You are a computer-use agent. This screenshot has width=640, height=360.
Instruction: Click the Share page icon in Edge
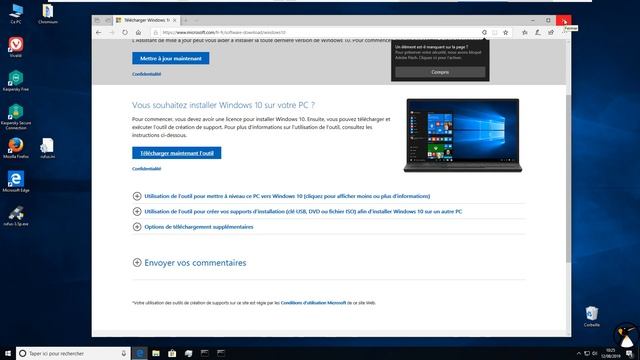click(x=551, y=32)
